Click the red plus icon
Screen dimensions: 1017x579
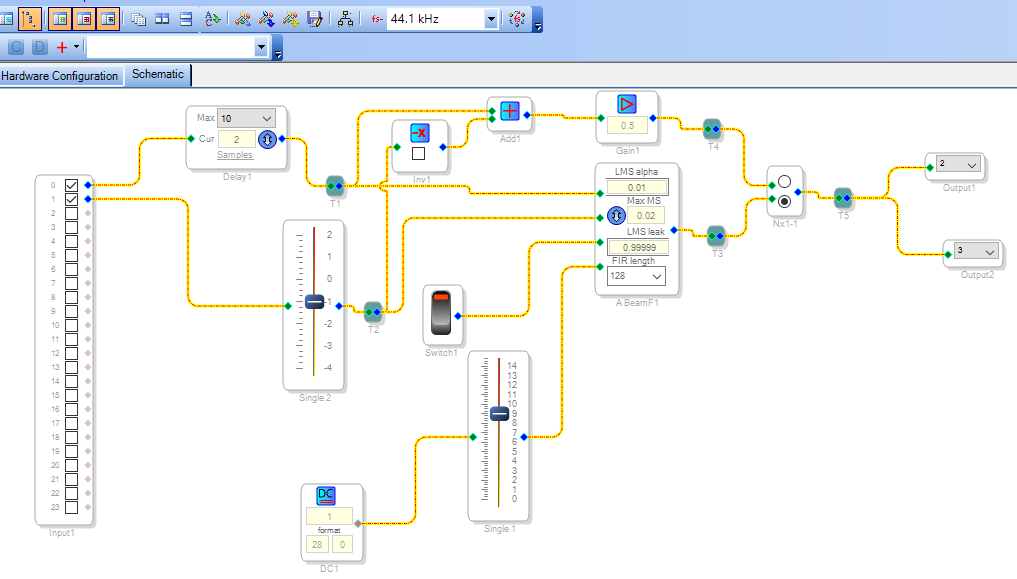click(62, 47)
